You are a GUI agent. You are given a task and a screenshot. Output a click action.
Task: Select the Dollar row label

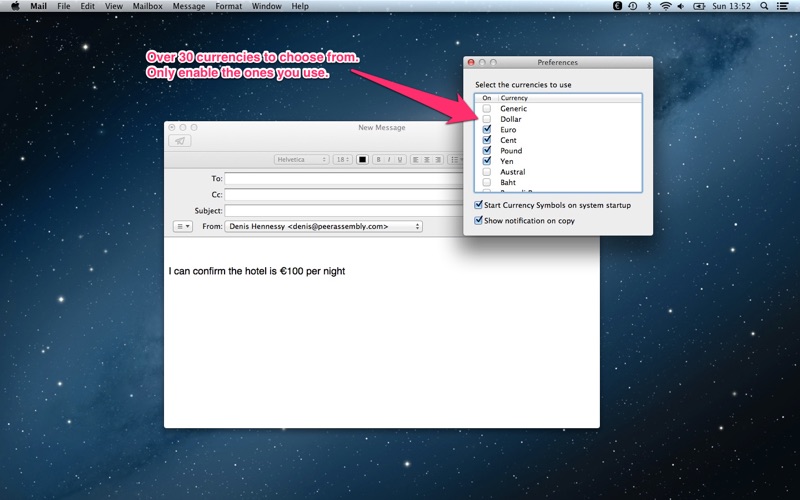point(511,119)
